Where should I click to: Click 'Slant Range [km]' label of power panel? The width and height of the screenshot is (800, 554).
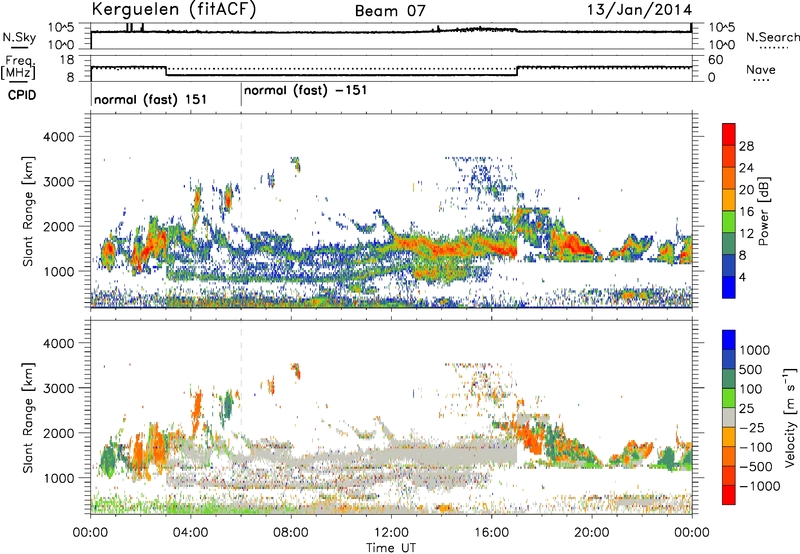(x=28, y=211)
